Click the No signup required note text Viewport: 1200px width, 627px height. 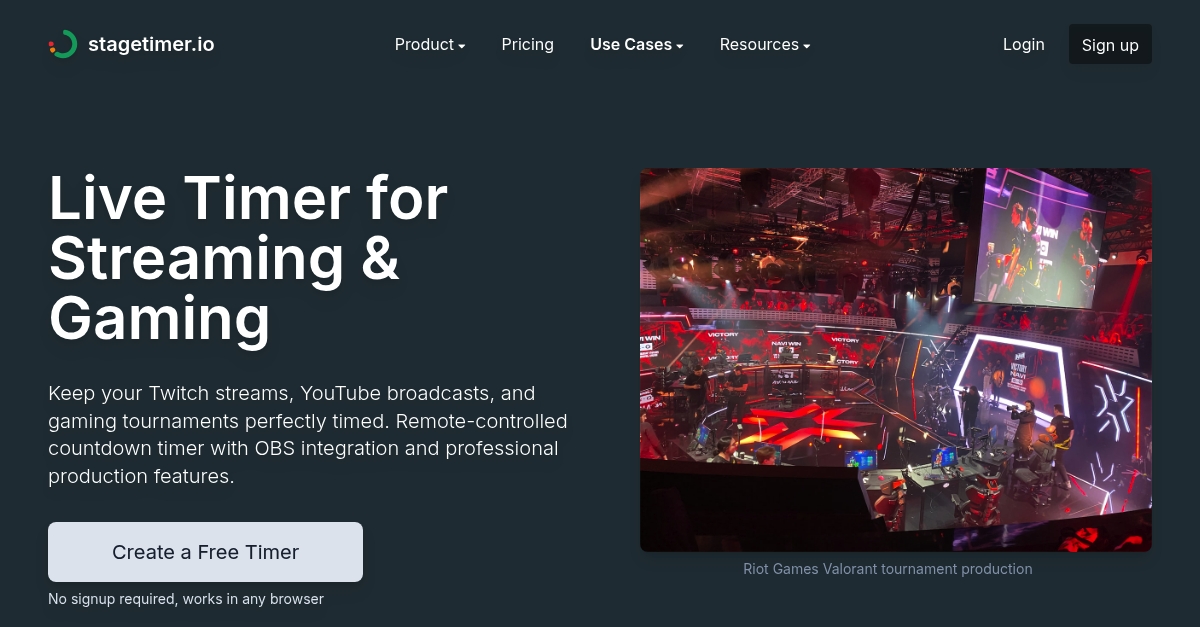[x=186, y=599]
